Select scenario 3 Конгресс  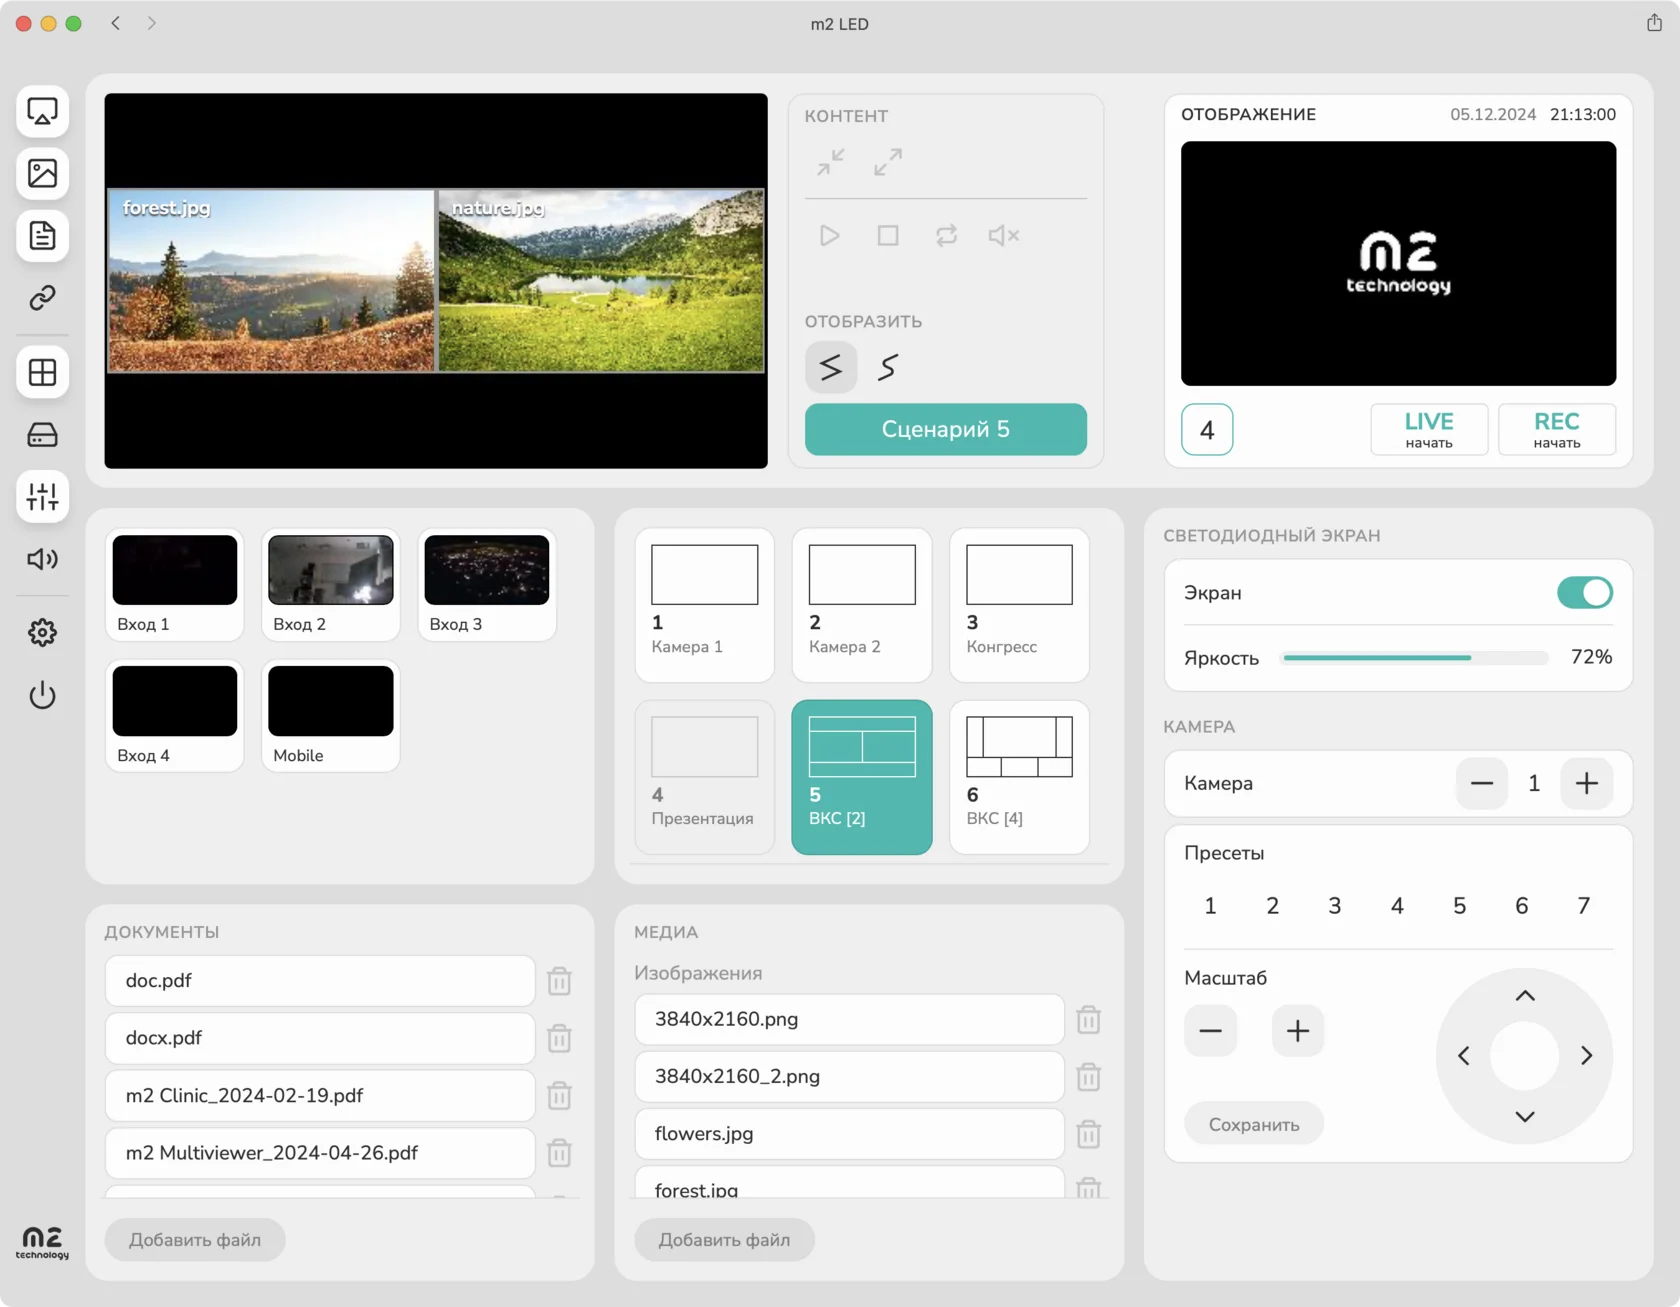(x=1019, y=605)
